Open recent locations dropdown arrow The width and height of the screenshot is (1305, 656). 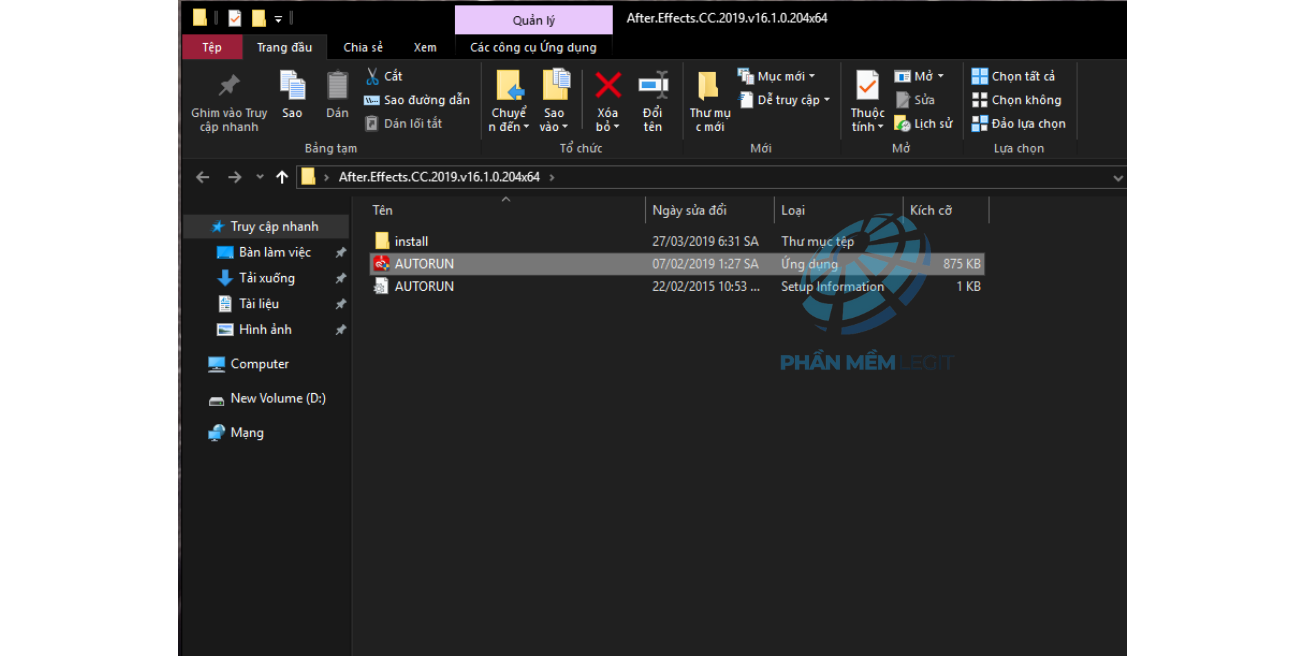[260, 177]
